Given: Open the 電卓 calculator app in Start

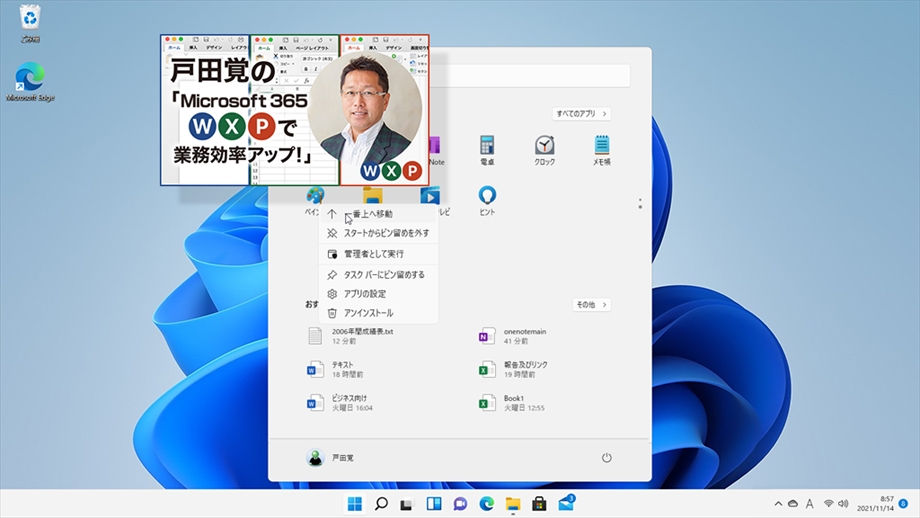Looking at the screenshot, I should click(x=487, y=150).
